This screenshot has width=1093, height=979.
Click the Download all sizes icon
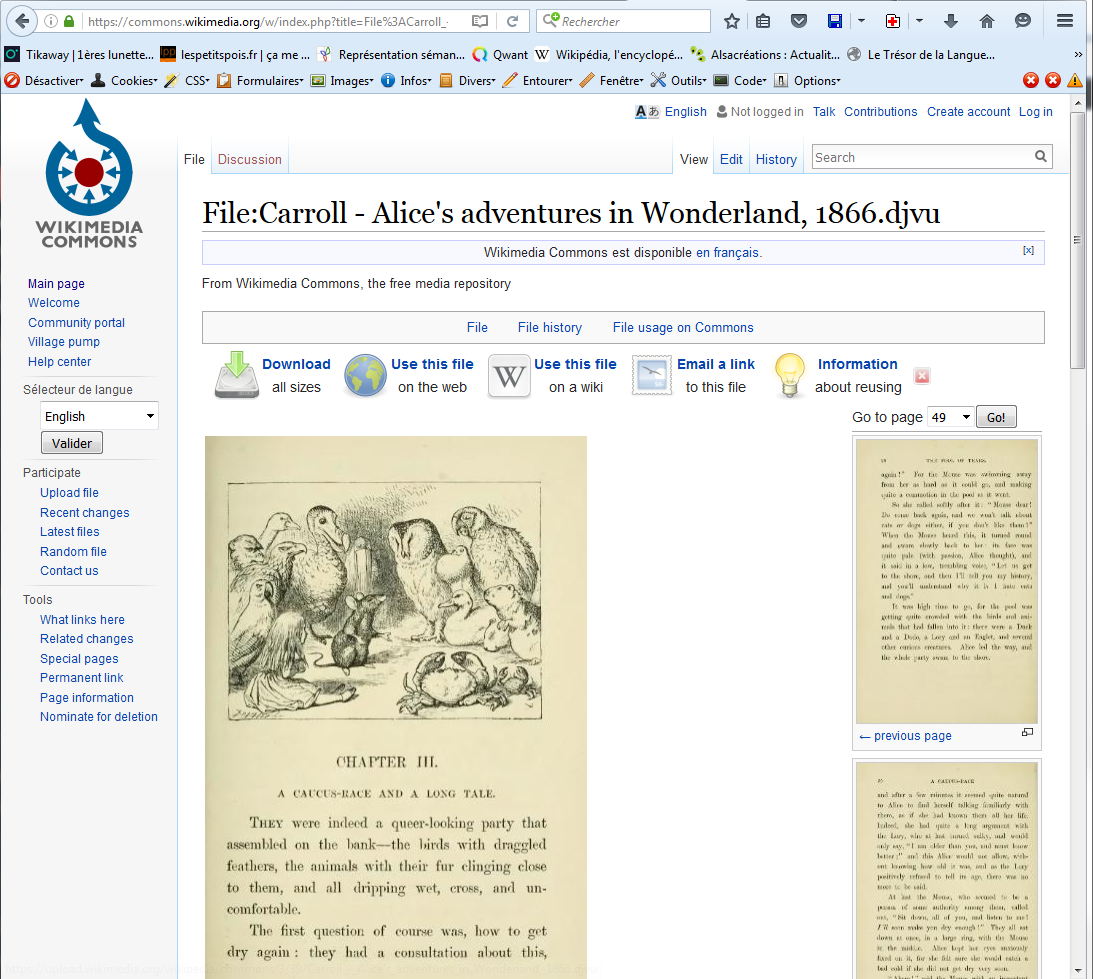(x=236, y=376)
